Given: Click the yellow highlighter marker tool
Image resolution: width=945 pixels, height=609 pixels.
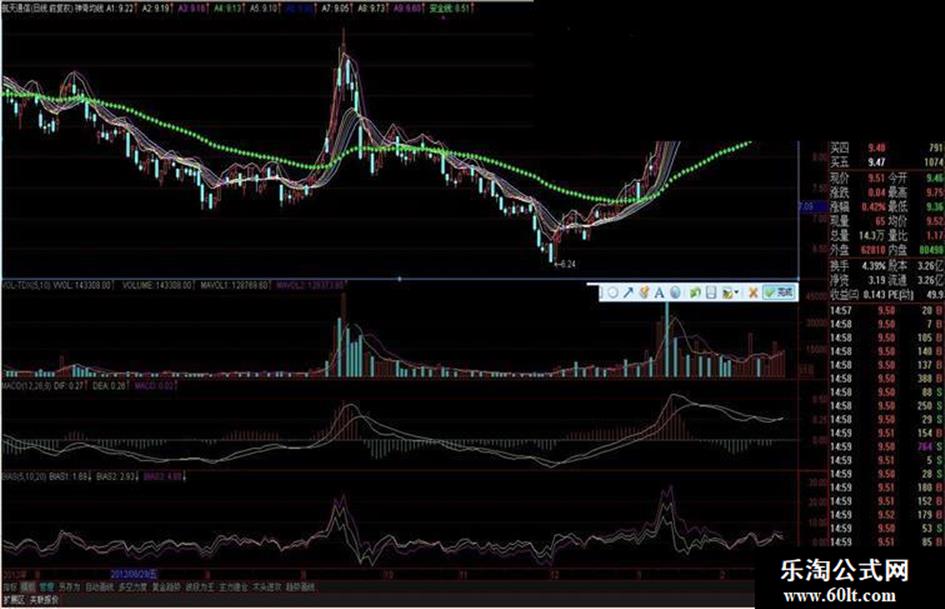Looking at the screenshot, I should click(644, 292).
